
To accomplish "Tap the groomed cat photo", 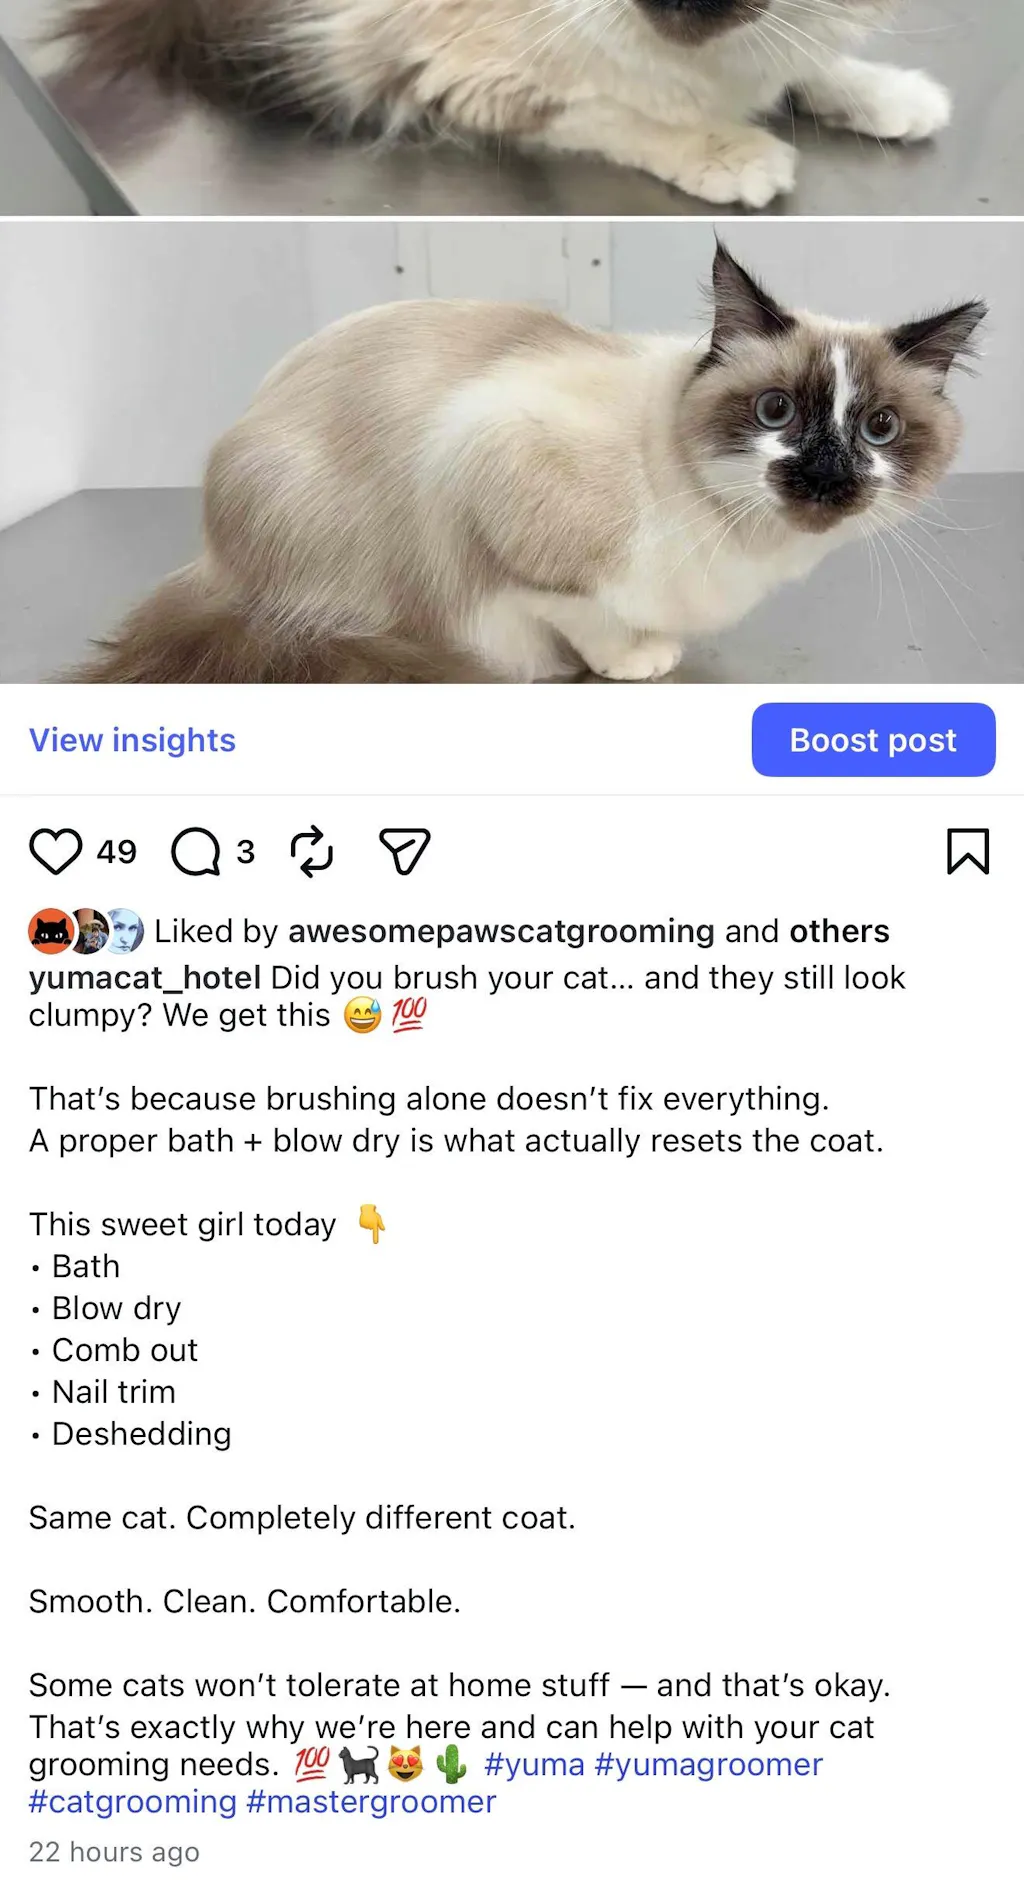I will 512,452.
